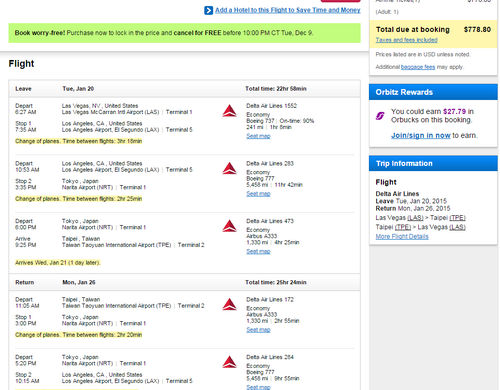Open More Flight Details link
This screenshot has height=390, width=500.
(x=402, y=236)
